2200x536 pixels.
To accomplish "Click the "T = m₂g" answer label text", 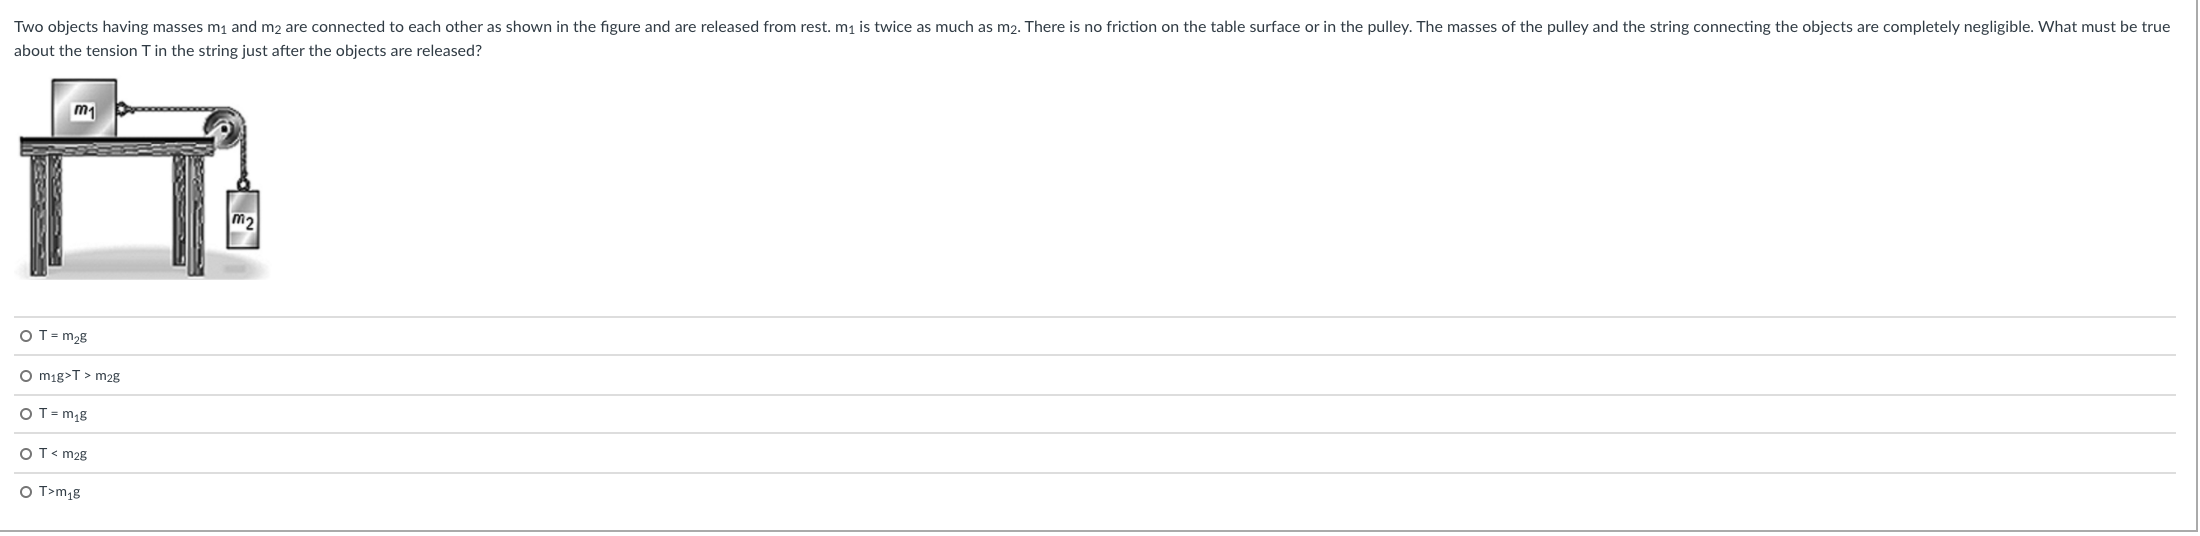I will (x=63, y=336).
